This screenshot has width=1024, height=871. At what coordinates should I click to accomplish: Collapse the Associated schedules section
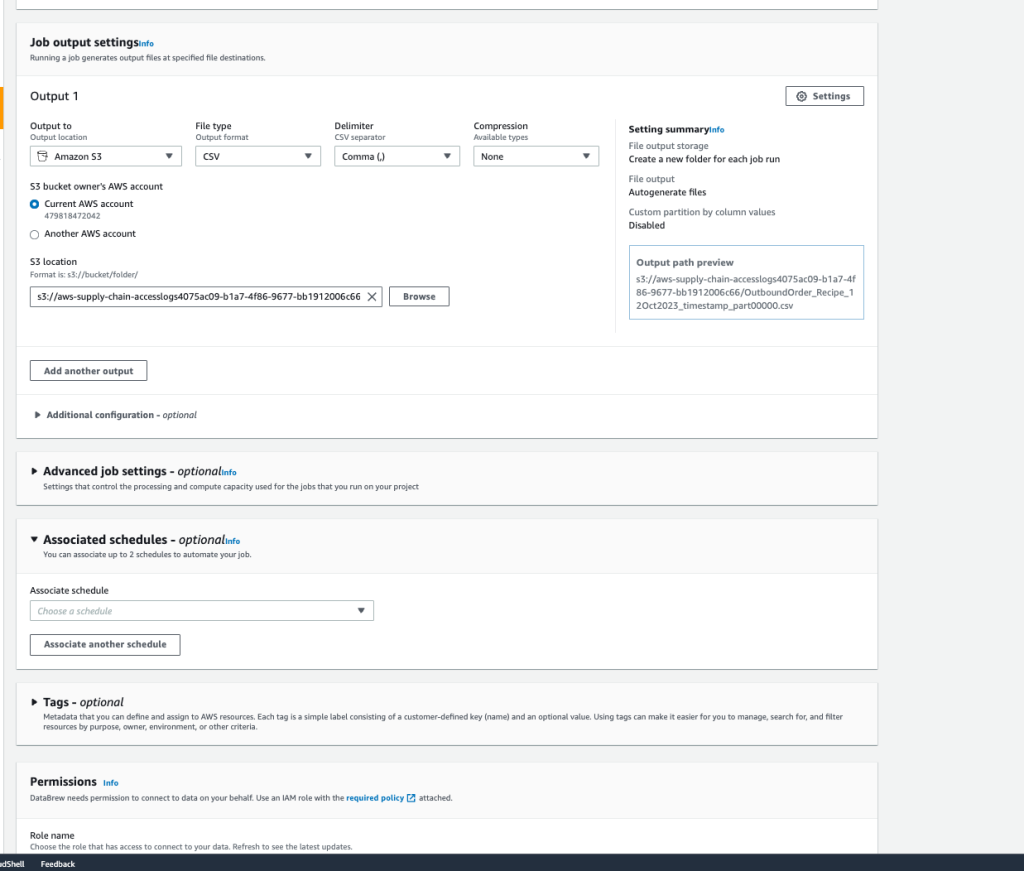pyautogui.click(x=33, y=539)
